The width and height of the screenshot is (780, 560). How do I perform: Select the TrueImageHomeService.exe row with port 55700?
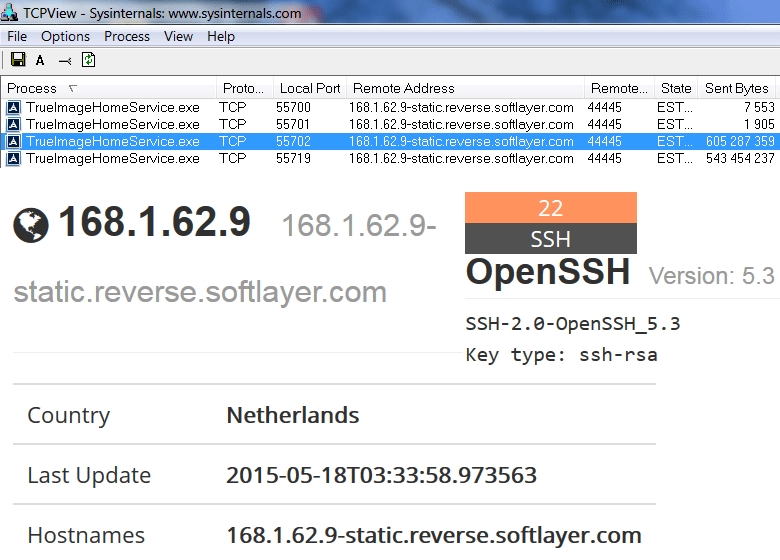click(390, 107)
